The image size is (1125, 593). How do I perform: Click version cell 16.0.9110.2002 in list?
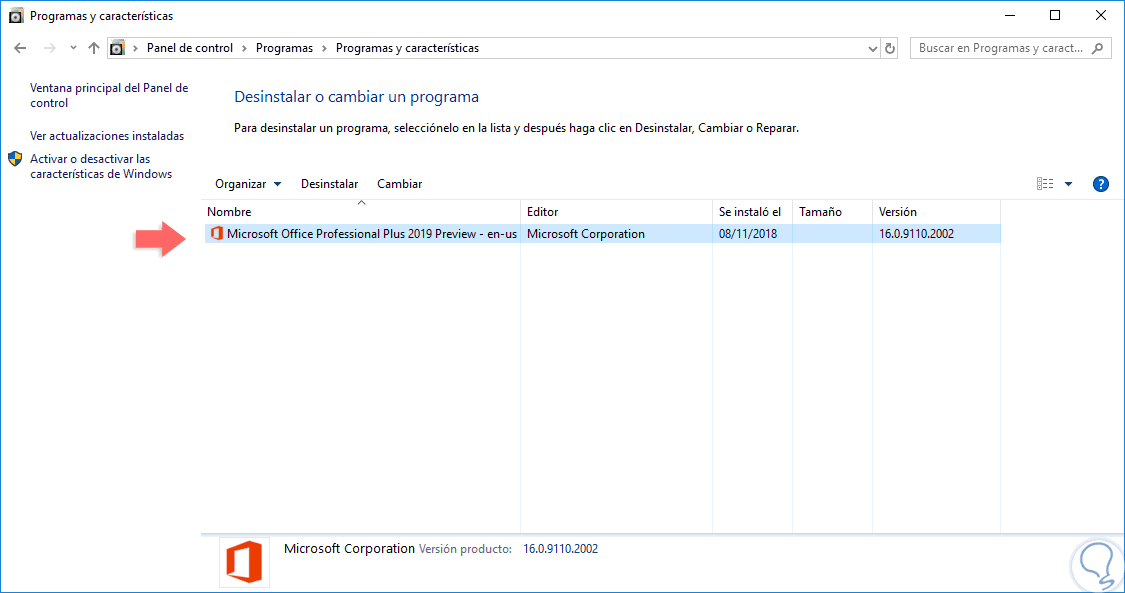coord(916,234)
